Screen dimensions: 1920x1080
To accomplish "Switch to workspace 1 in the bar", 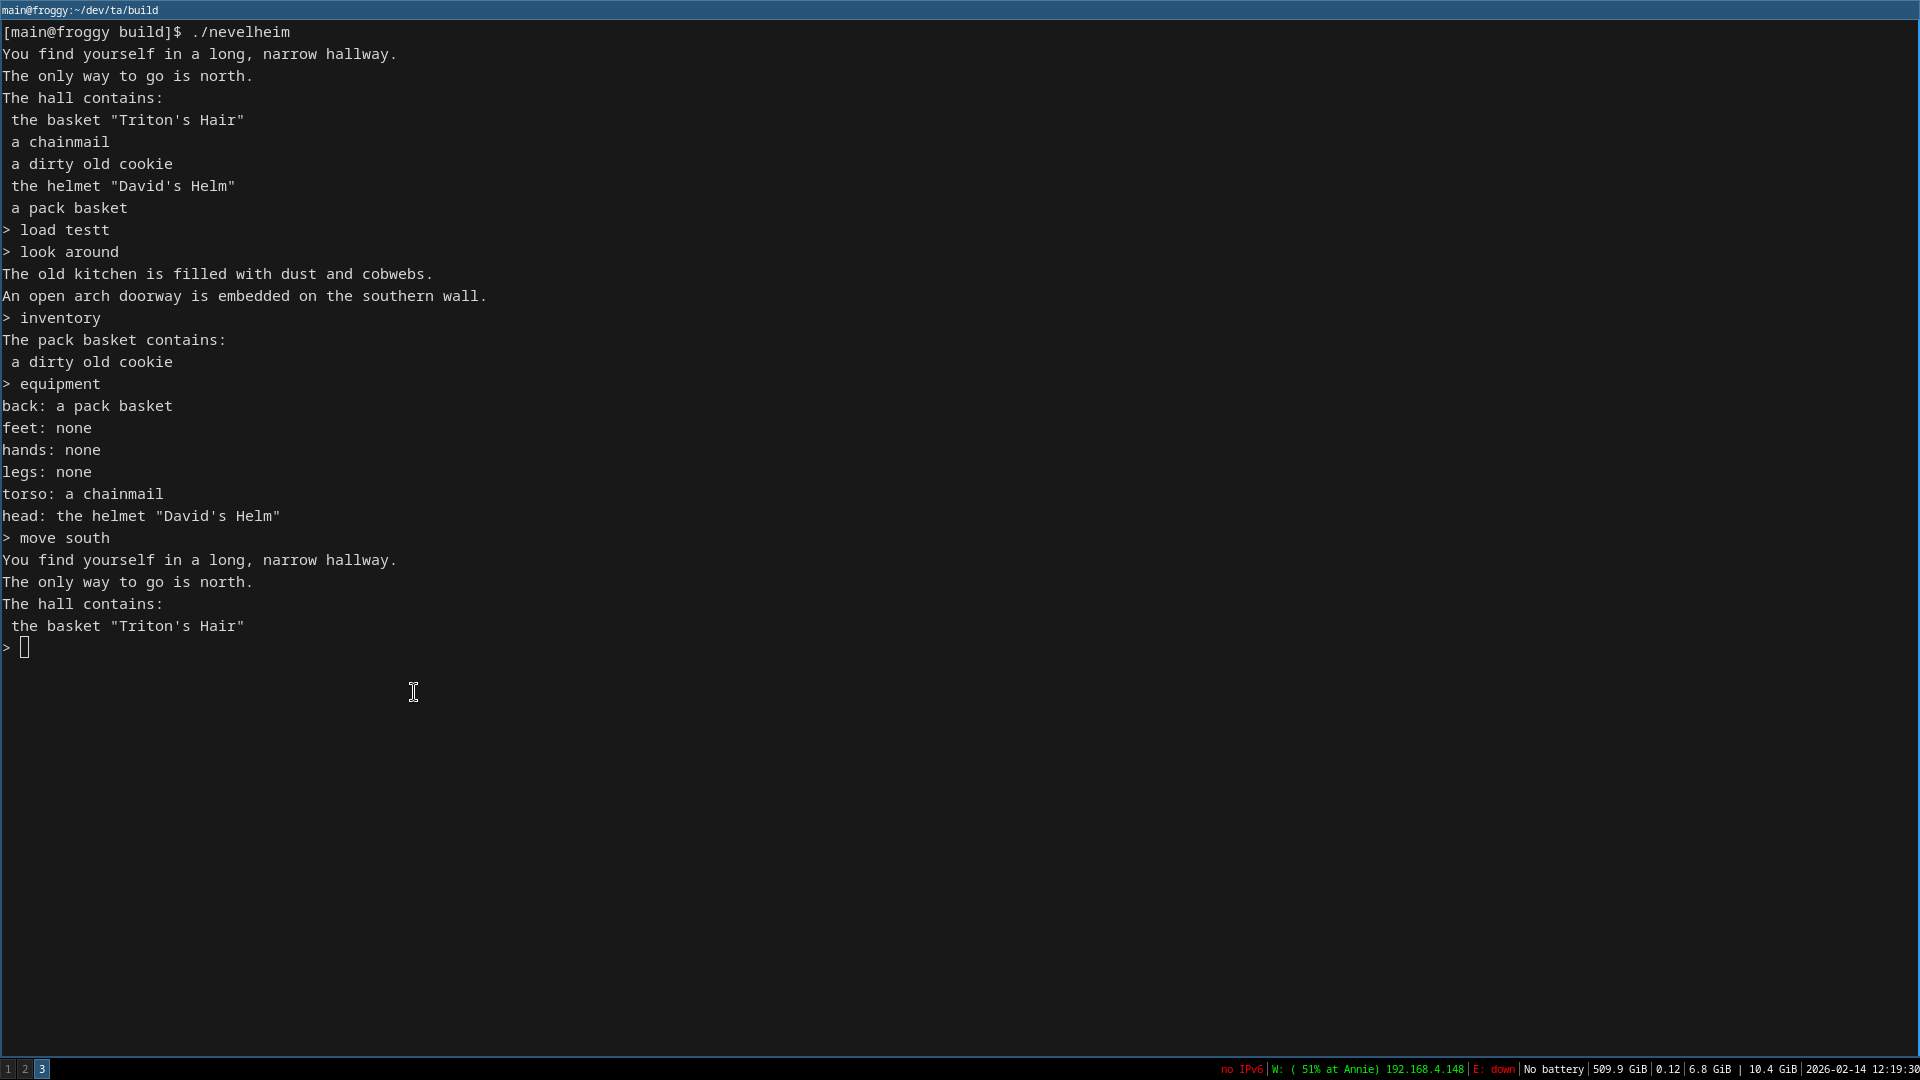I will coord(8,1069).
